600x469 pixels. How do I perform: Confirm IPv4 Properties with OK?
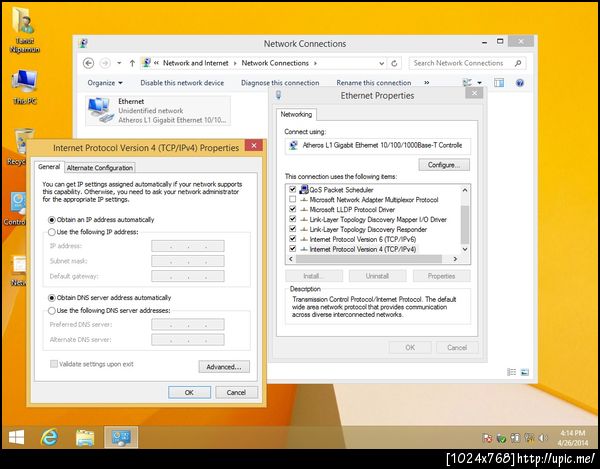pos(189,392)
